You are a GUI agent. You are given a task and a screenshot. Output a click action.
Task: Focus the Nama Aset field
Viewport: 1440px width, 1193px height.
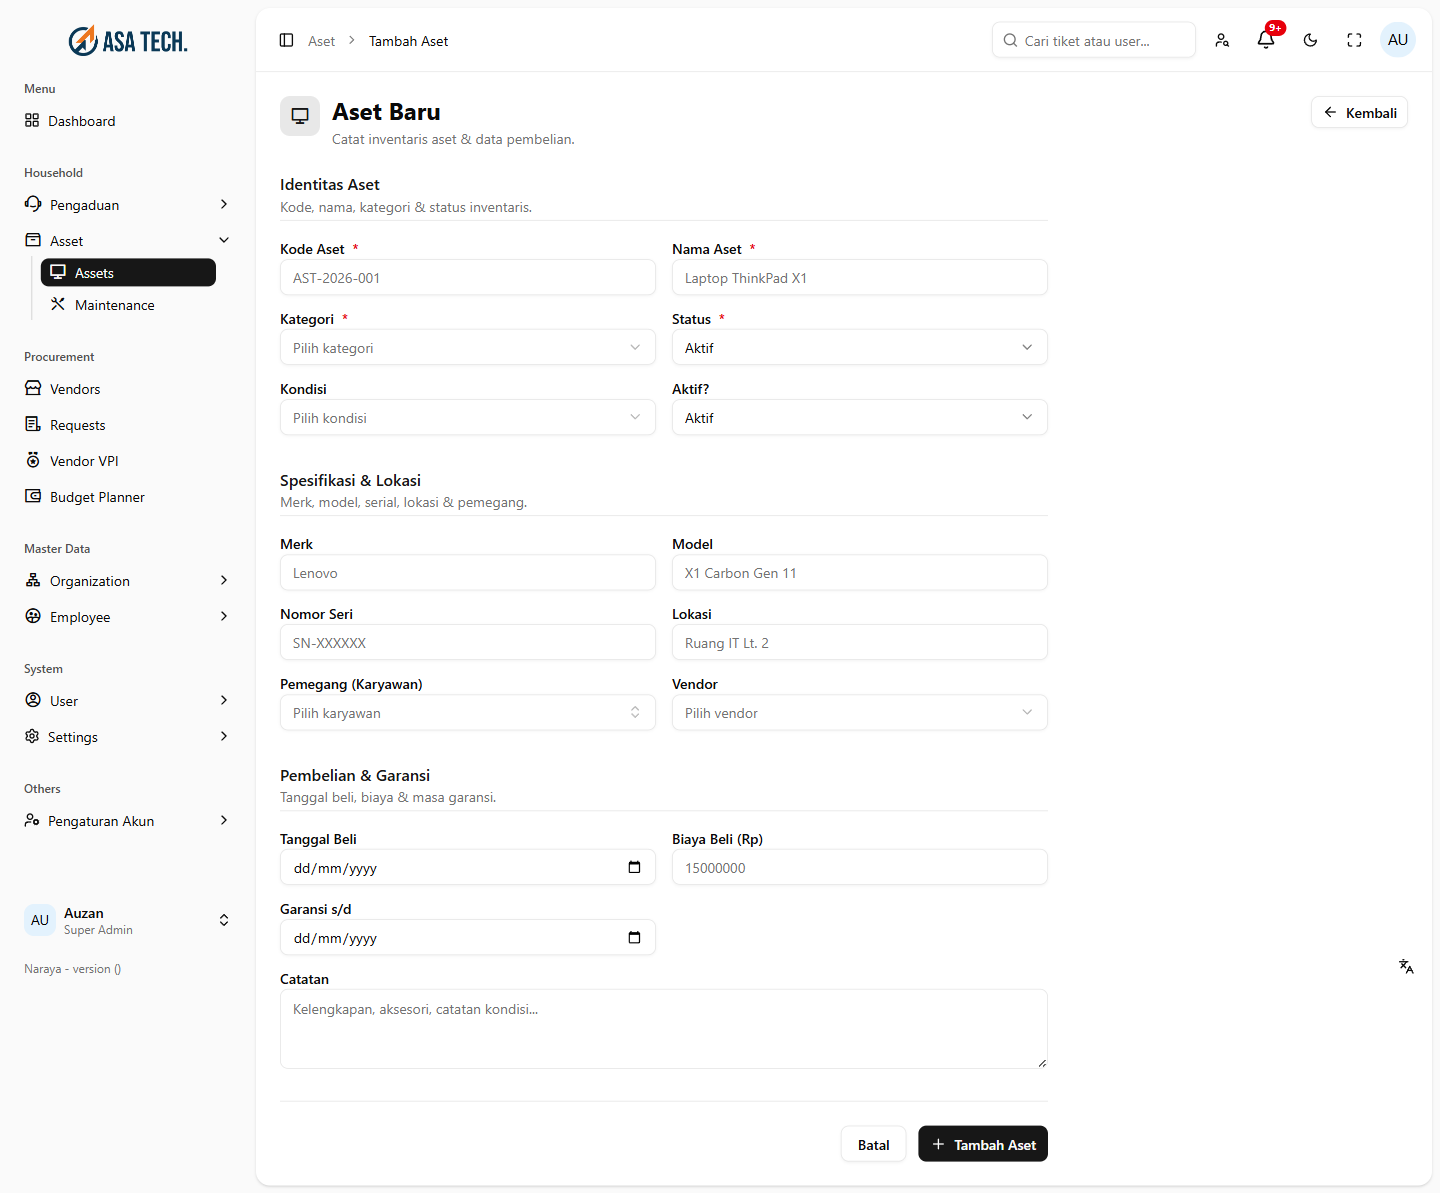click(860, 277)
